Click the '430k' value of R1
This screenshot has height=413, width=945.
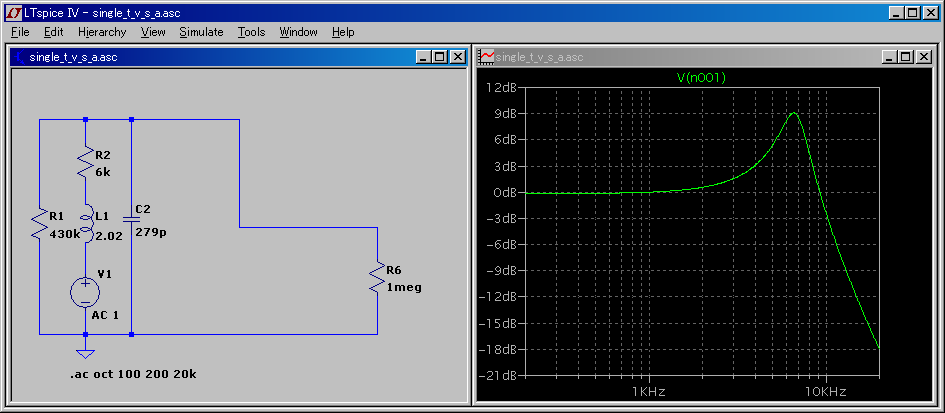(65, 235)
